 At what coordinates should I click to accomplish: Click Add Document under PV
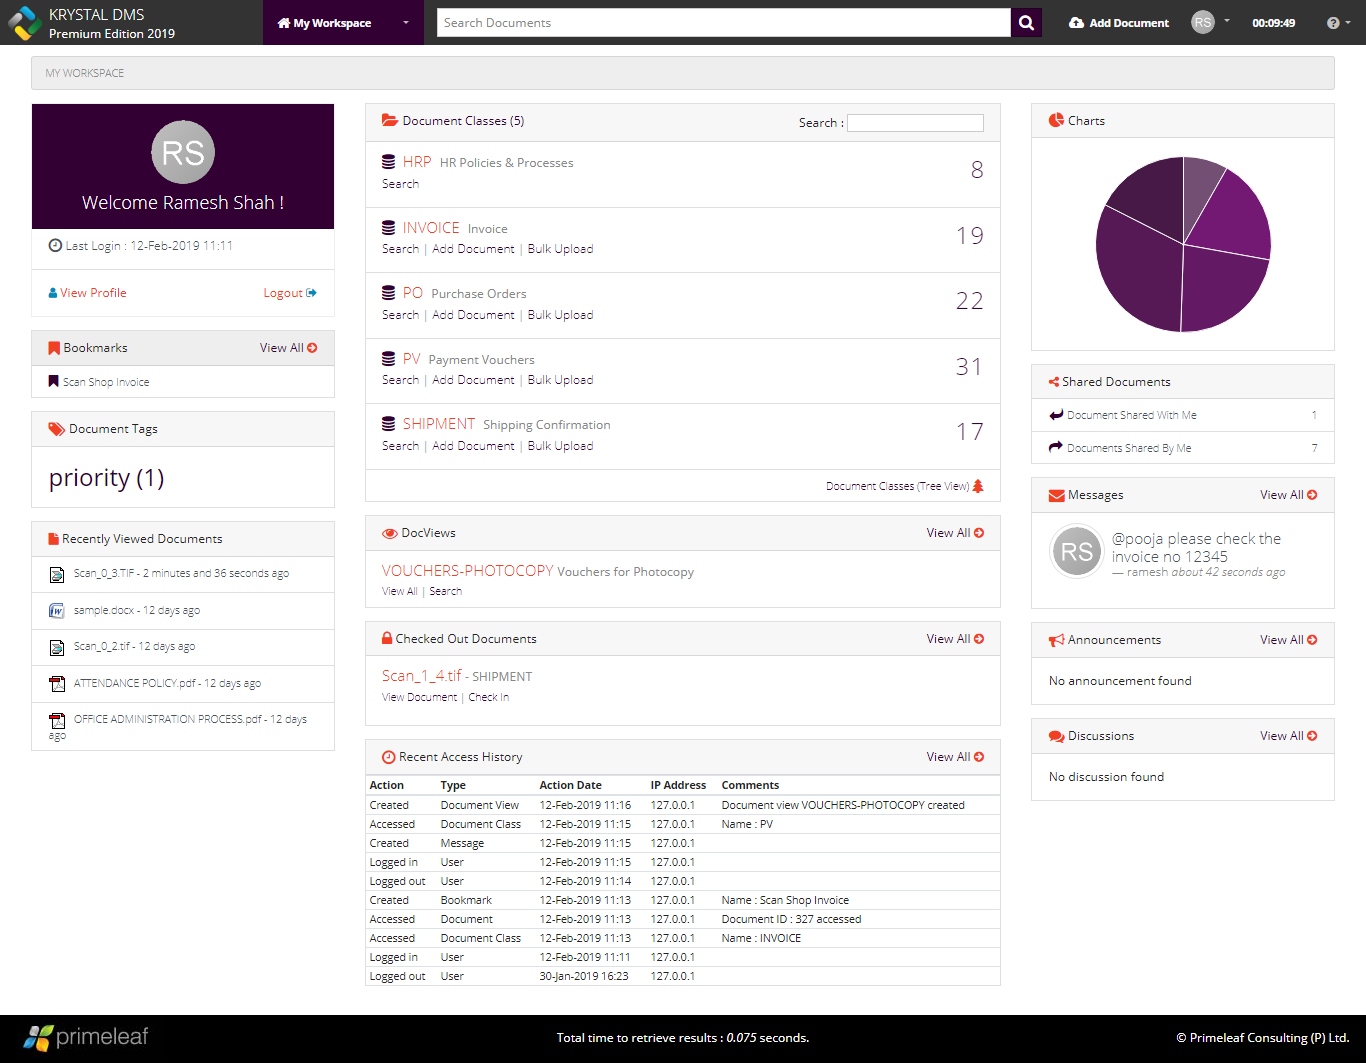[x=473, y=380]
